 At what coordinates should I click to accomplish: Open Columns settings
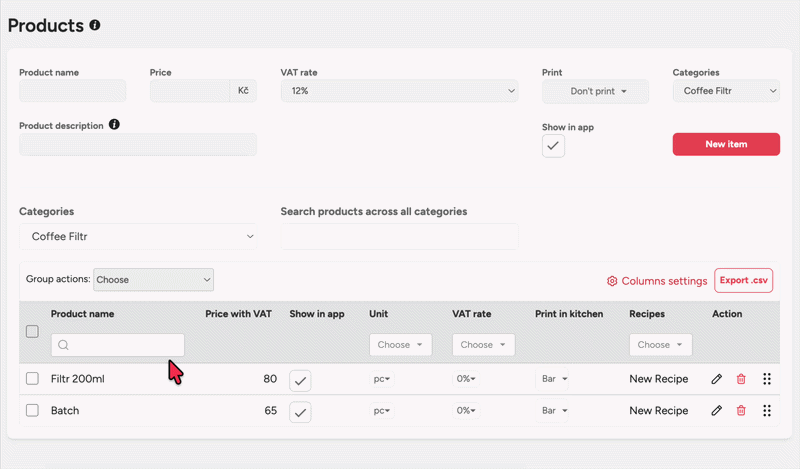[657, 281]
